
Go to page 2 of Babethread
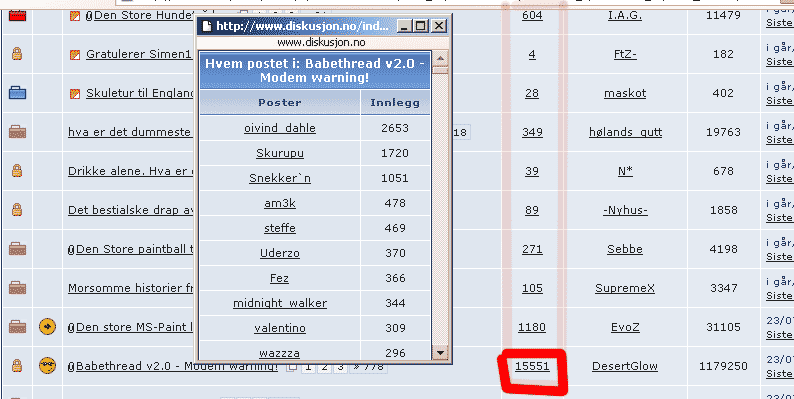click(x=324, y=367)
